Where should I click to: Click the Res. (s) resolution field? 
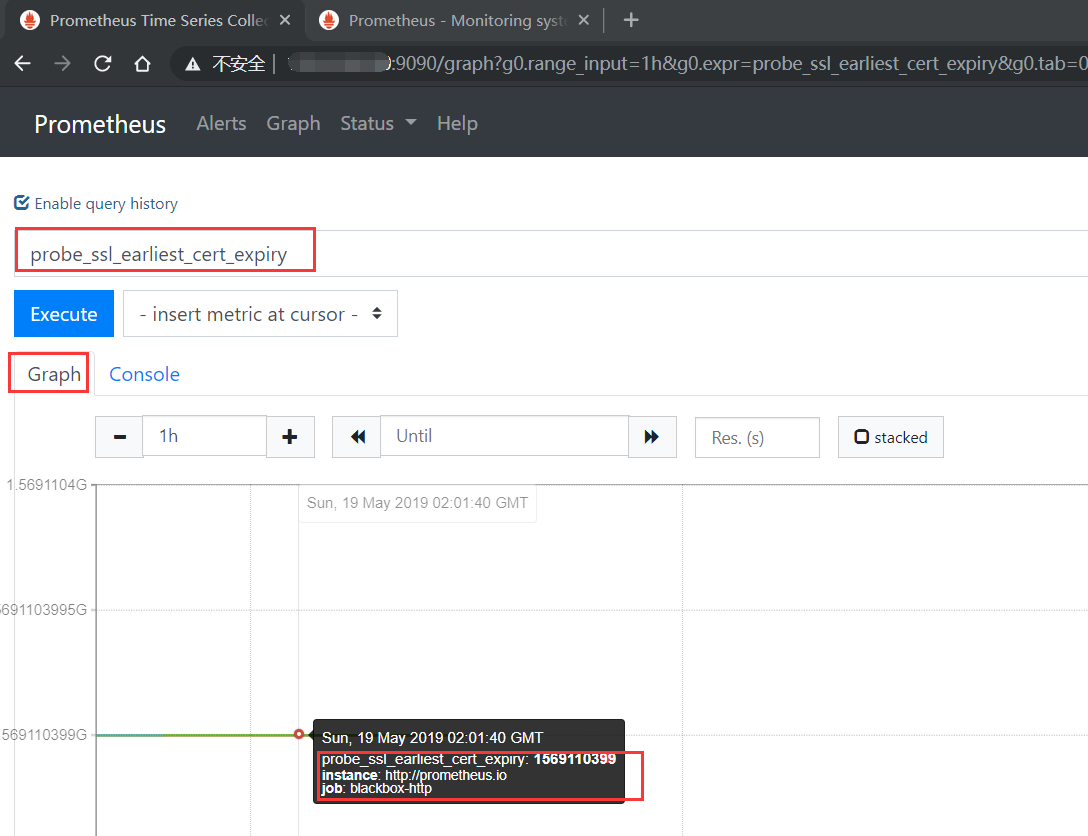757,437
